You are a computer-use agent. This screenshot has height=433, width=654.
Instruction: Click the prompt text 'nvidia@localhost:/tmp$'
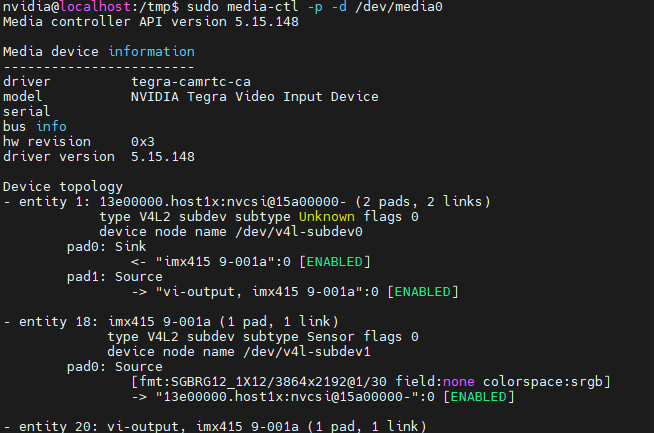coord(91,7)
